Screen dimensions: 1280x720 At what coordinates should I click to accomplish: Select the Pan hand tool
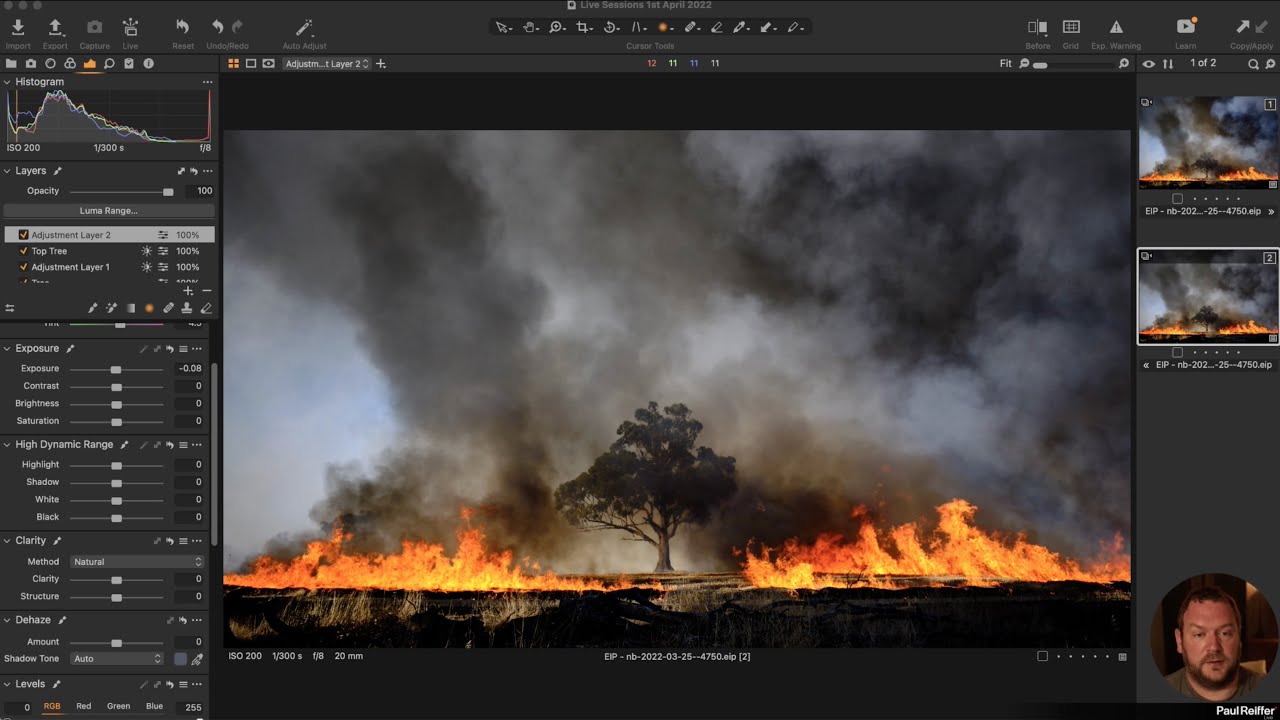tap(530, 28)
